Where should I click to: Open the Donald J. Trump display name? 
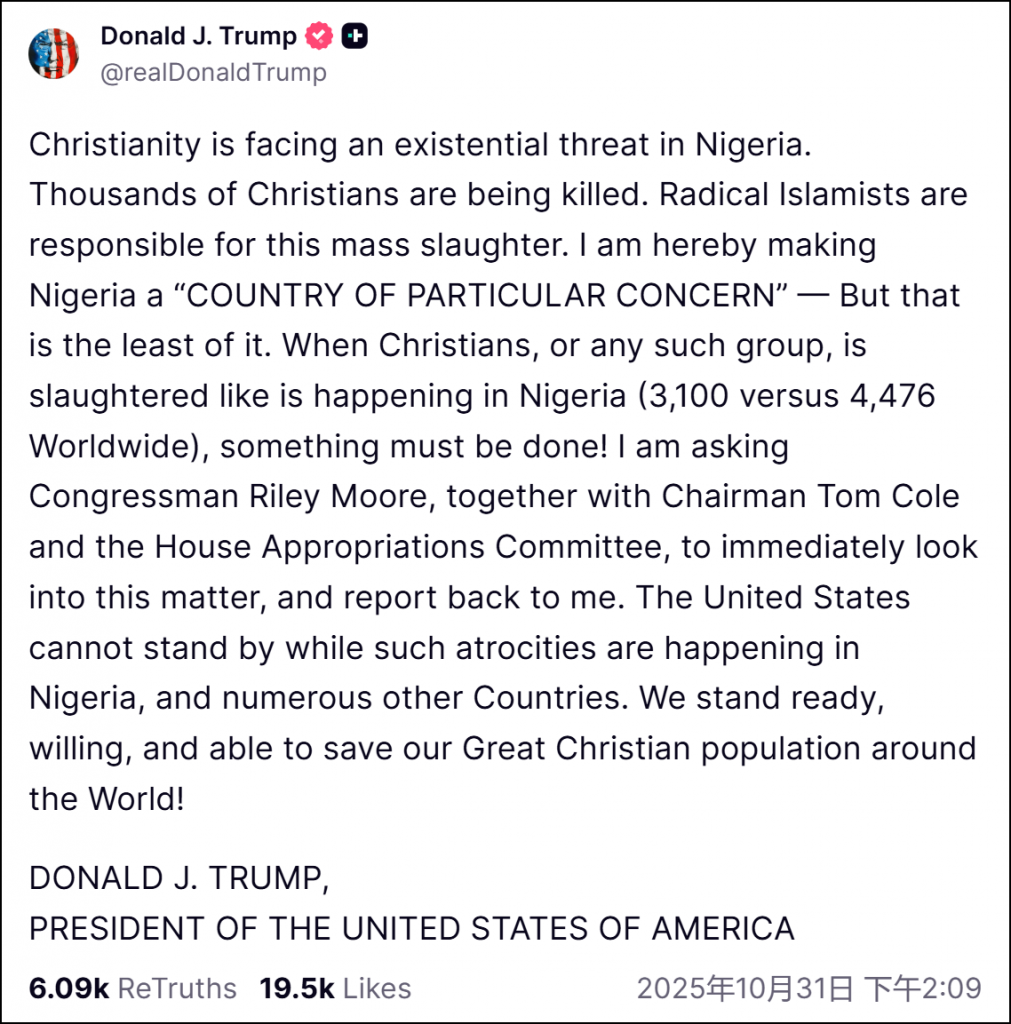tap(198, 37)
